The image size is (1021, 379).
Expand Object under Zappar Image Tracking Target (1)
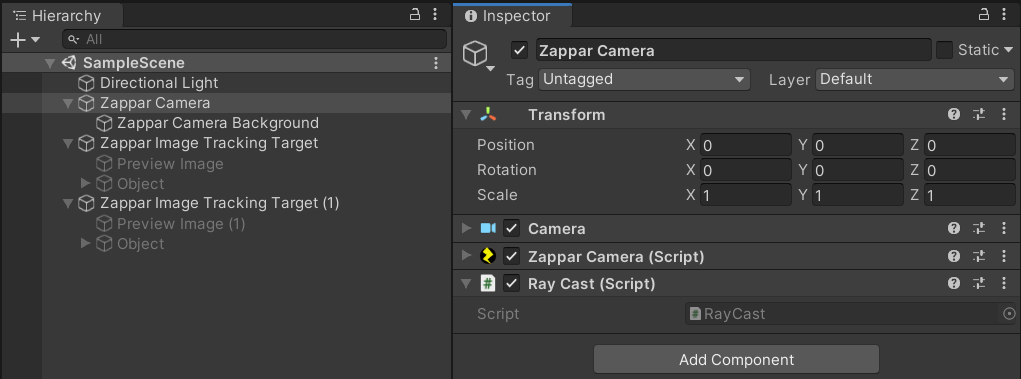click(85, 243)
